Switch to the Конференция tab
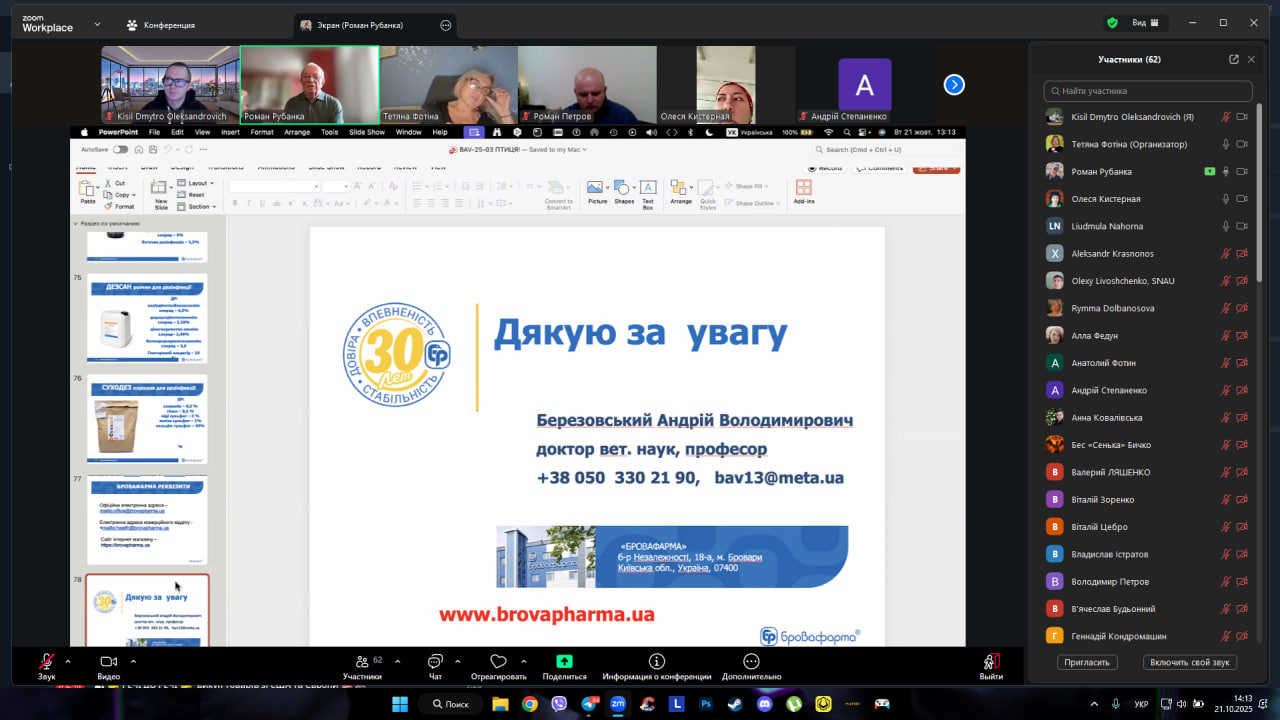 pyautogui.click(x=161, y=25)
